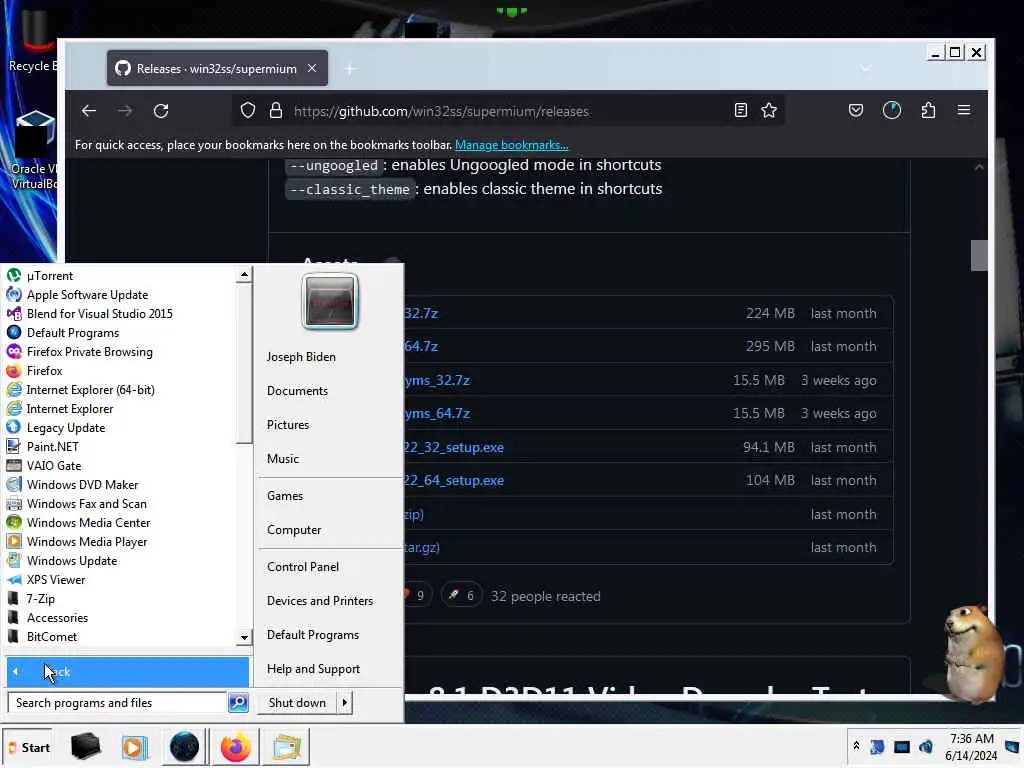Open Devices and Printers

(320, 601)
